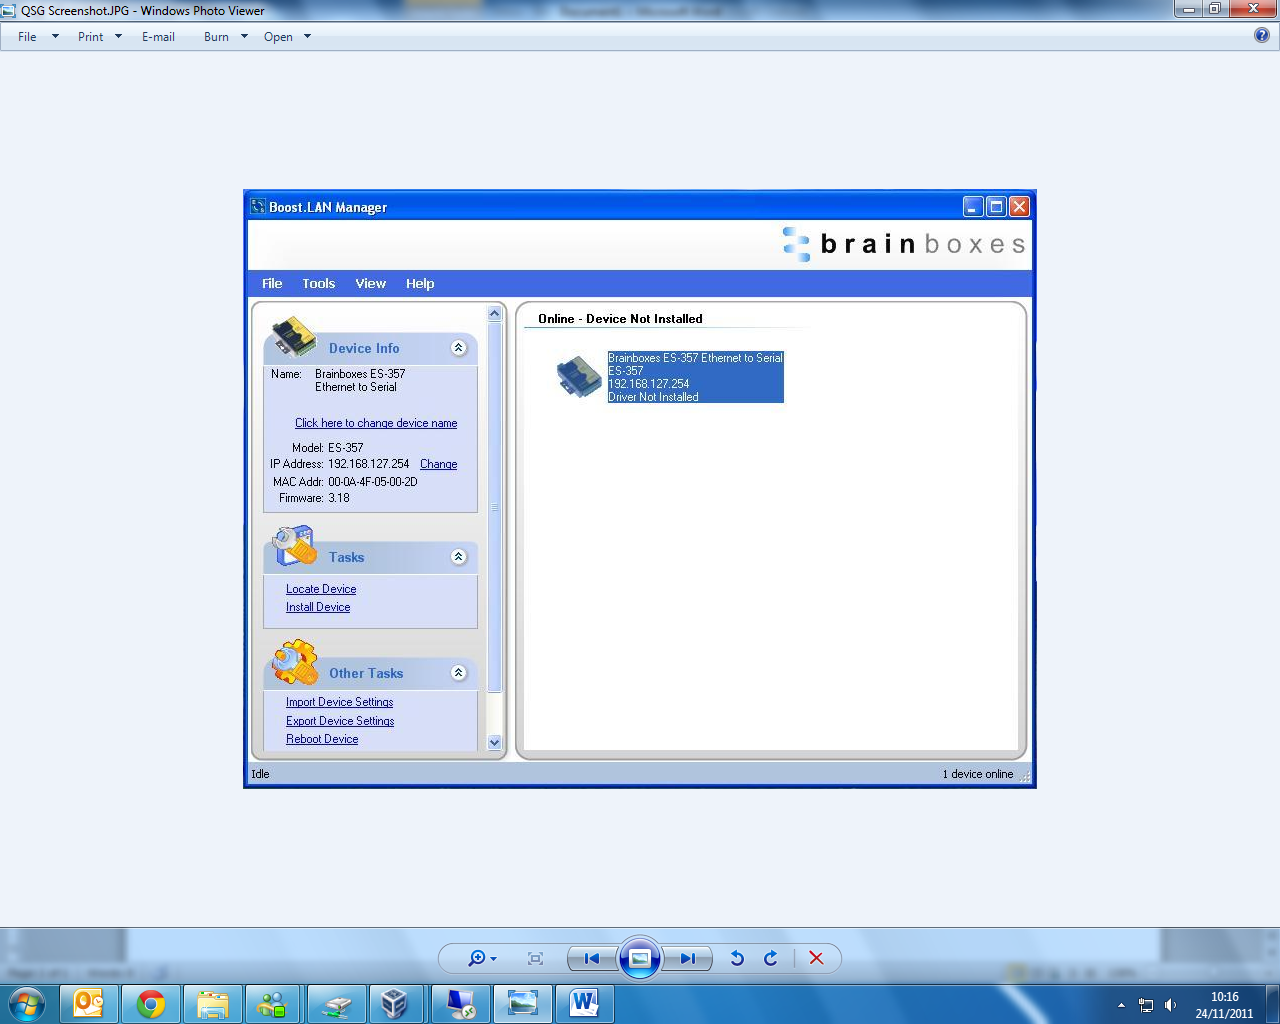1280x1024 pixels.
Task: Open the Tools menu in Boost.LAN Manager
Action: pyautogui.click(x=318, y=283)
